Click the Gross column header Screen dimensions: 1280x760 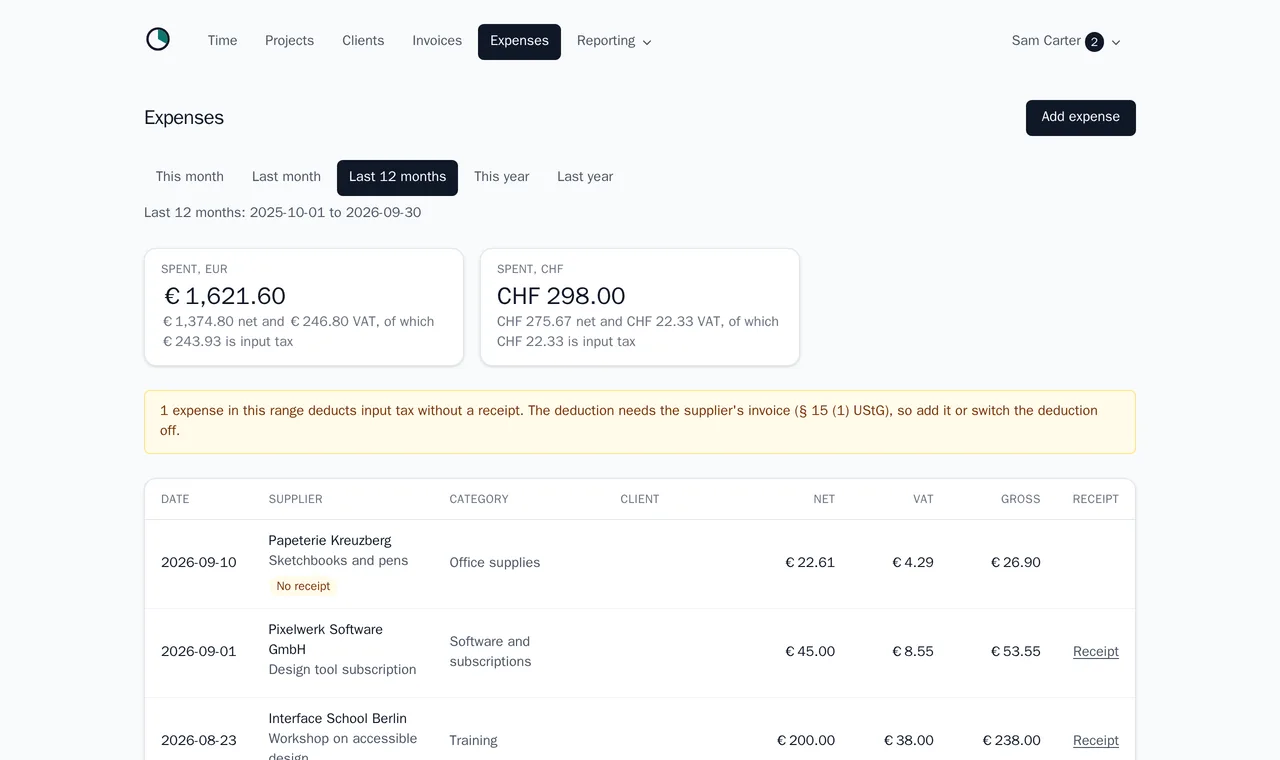[x=1021, y=499]
